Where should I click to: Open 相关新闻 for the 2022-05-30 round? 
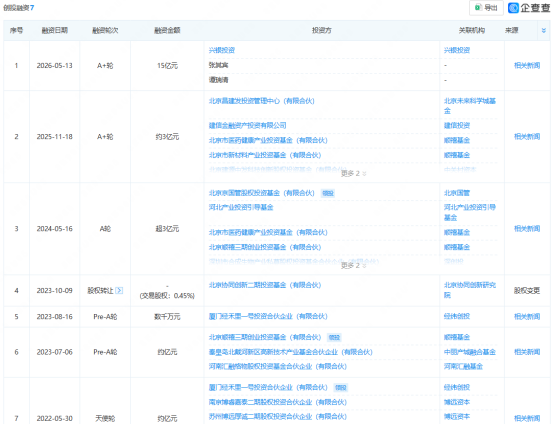click(527, 418)
